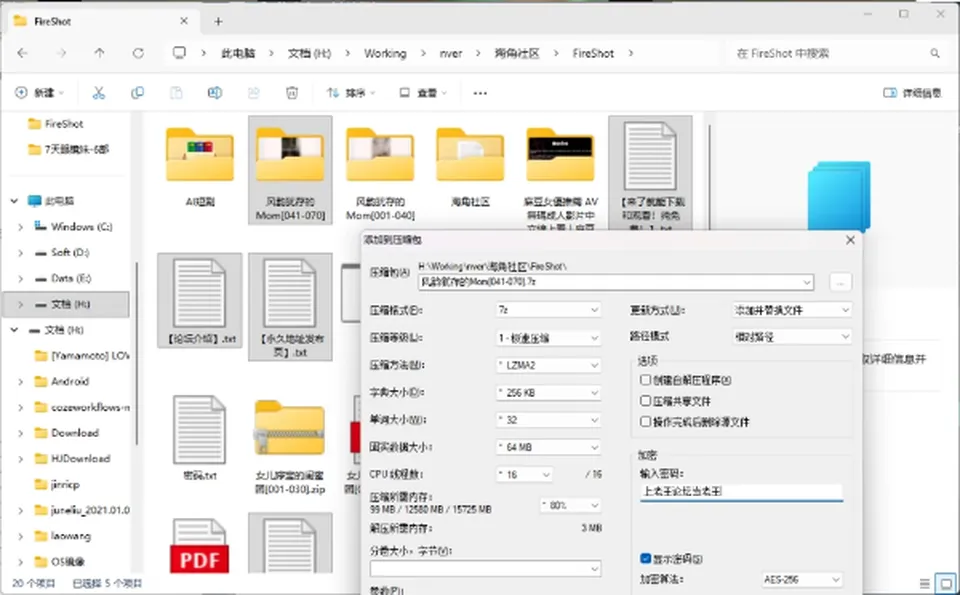The width and height of the screenshot is (960, 595).
Task: Uncheck the 显示密码 checkbox
Action: (645, 558)
